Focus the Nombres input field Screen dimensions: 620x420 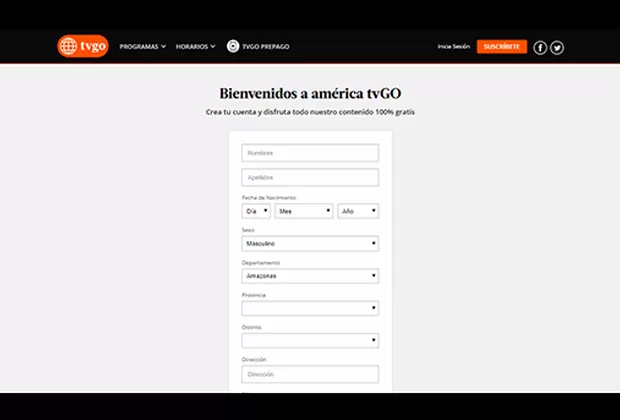(x=310, y=153)
